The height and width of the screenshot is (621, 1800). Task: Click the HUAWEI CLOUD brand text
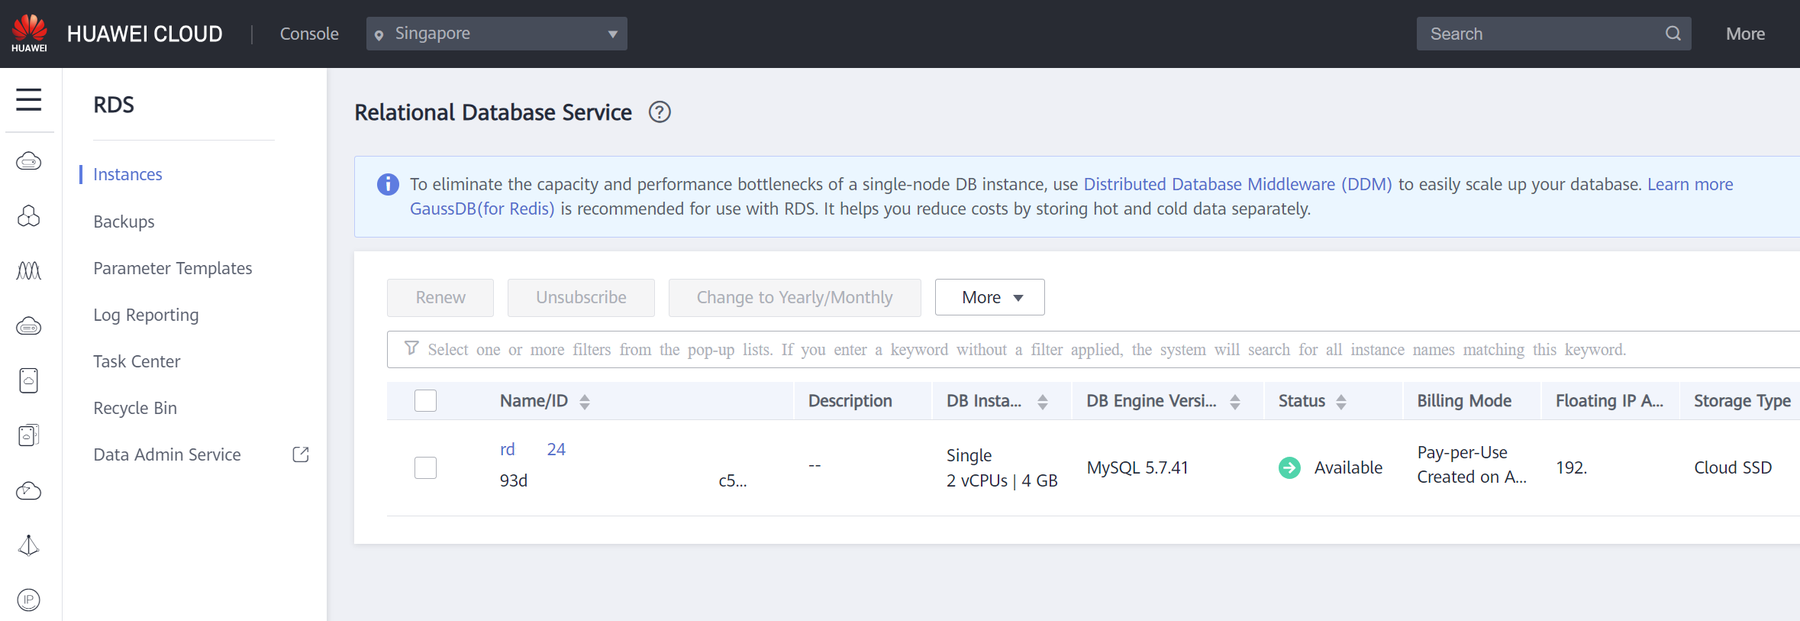[145, 34]
